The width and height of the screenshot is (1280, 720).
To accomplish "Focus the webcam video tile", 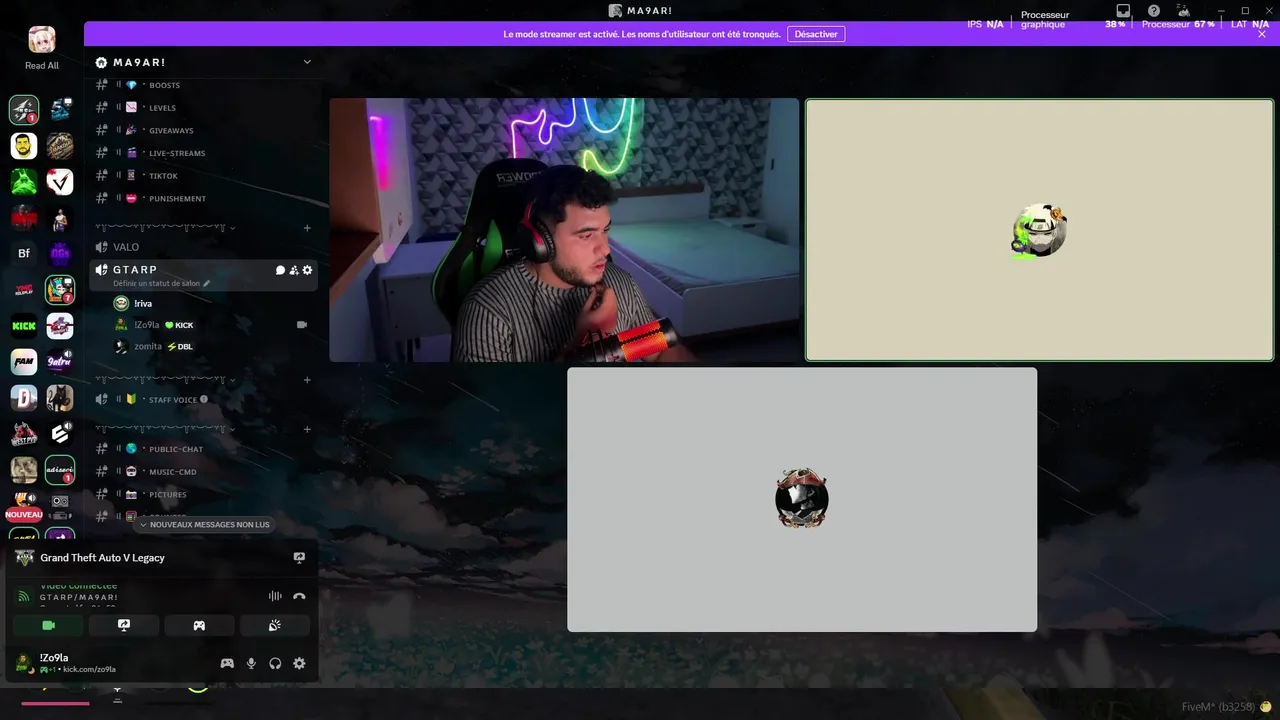I will (x=564, y=230).
